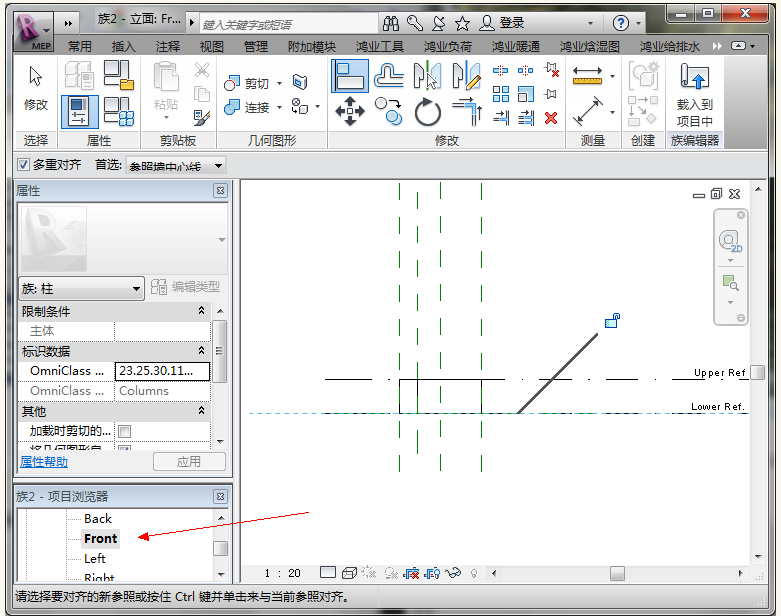This screenshot has height=616, width=781.
Task: Select the Left elevation in project browser
Action: coord(95,558)
